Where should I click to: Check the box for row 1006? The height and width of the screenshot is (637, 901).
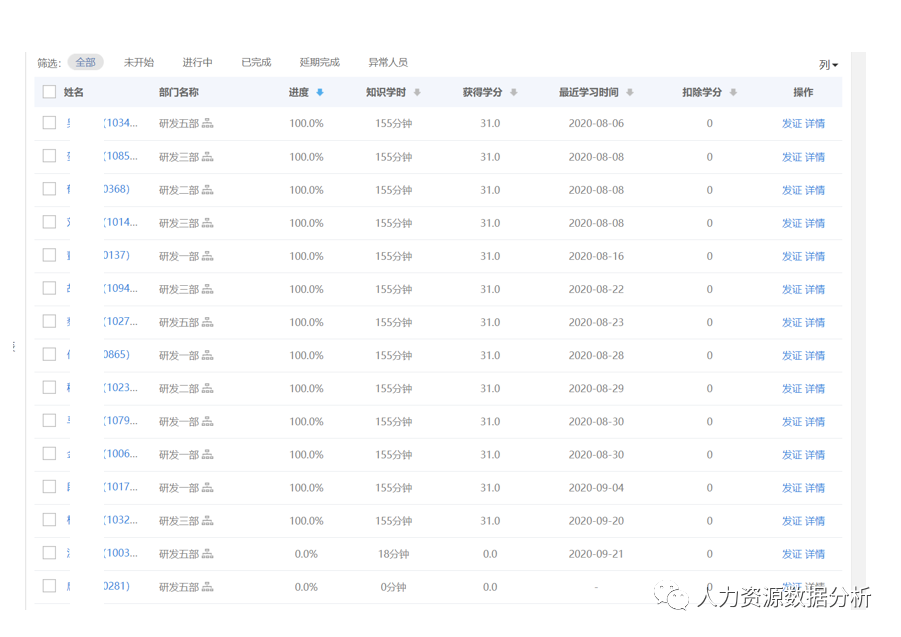[49, 454]
